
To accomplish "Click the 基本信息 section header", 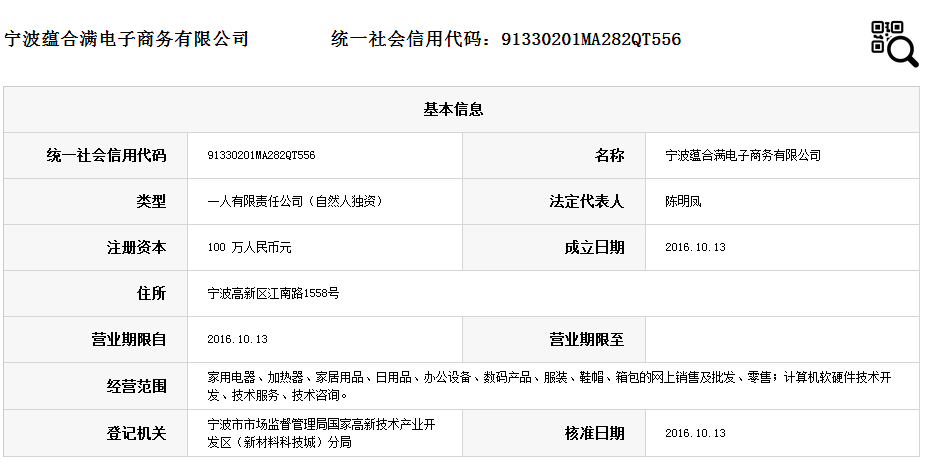I will [453, 110].
